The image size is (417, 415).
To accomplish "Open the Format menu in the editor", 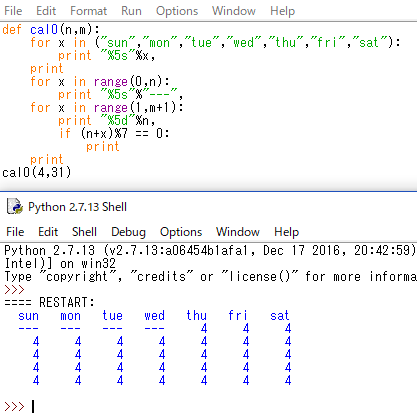I will click(88, 11).
